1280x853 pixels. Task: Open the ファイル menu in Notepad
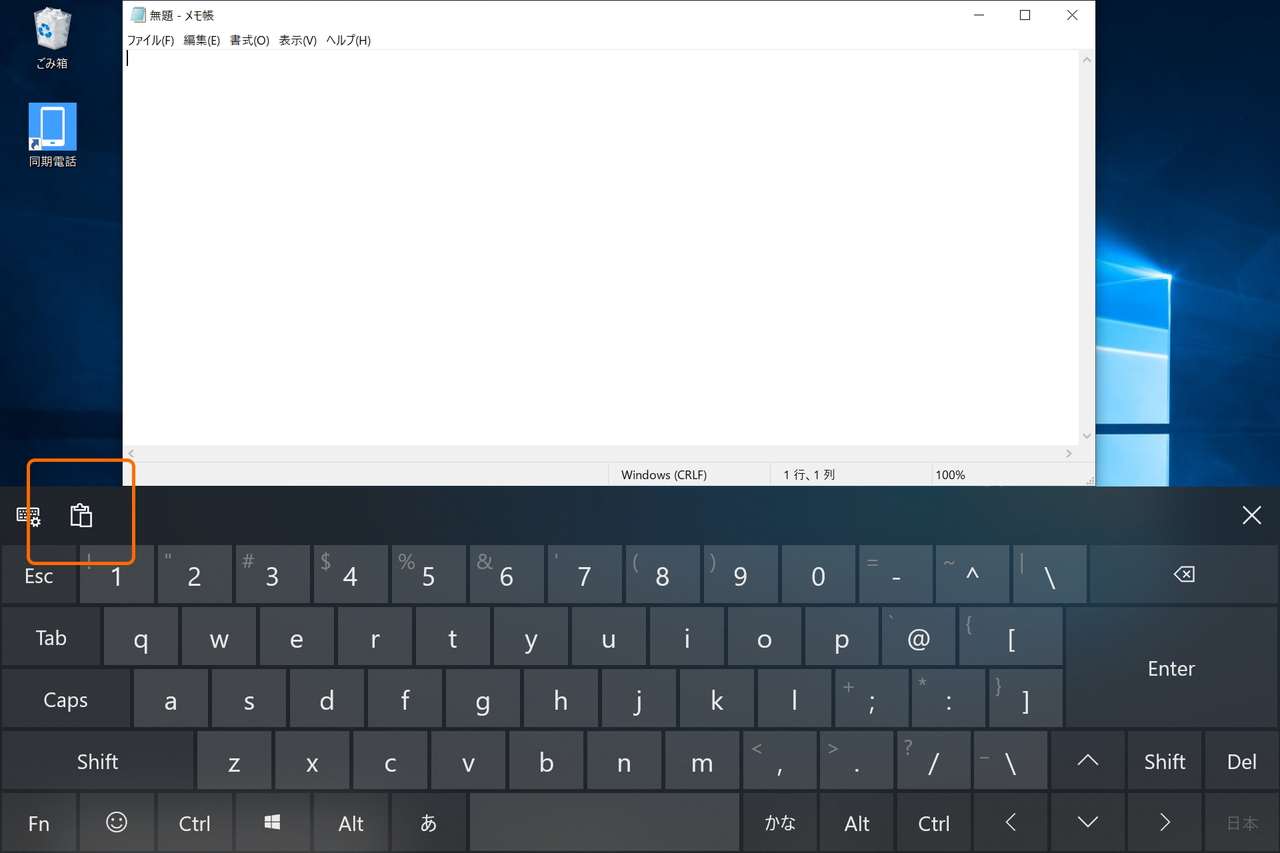150,40
